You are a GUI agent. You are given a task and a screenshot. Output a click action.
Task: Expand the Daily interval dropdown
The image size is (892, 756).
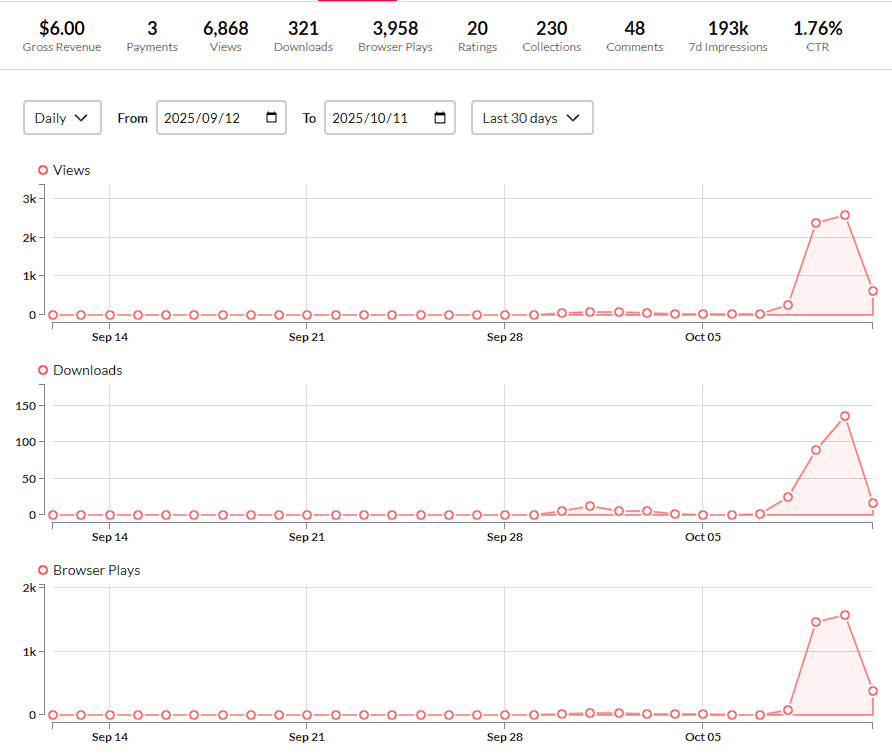(x=62, y=118)
